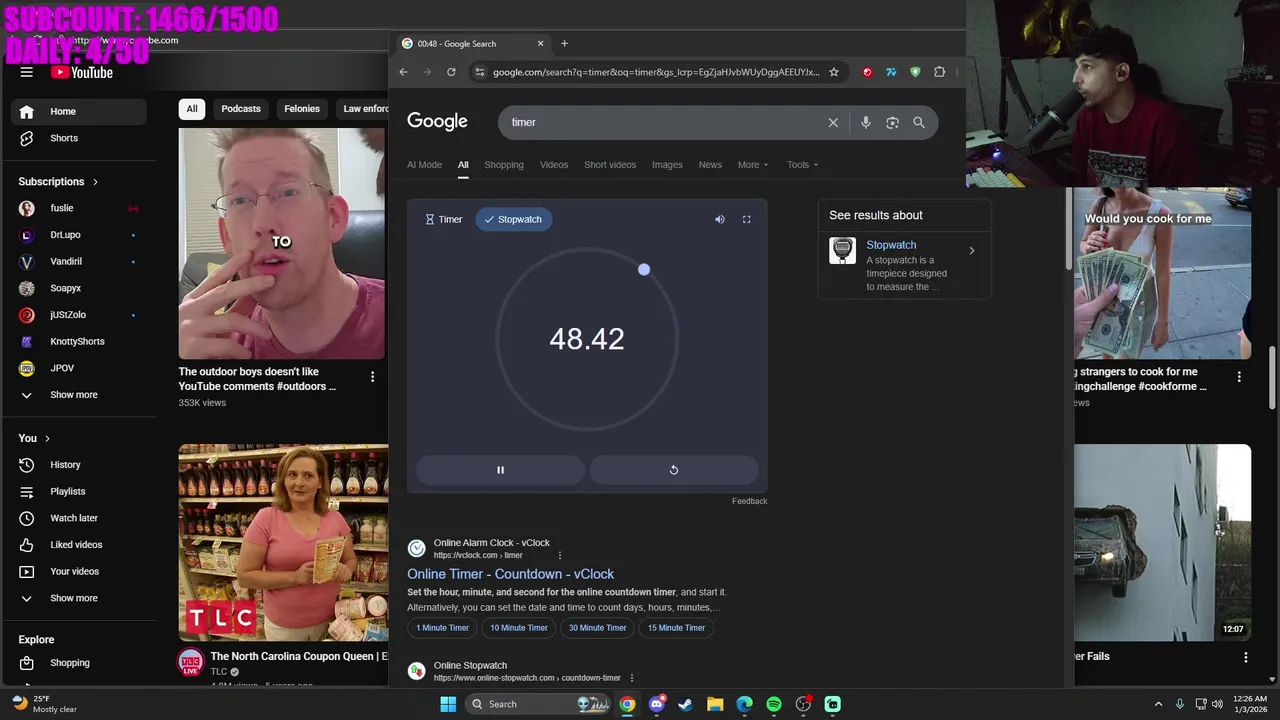Select the 15 Minute Timer chip
This screenshot has height=720, width=1280.
click(x=676, y=628)
